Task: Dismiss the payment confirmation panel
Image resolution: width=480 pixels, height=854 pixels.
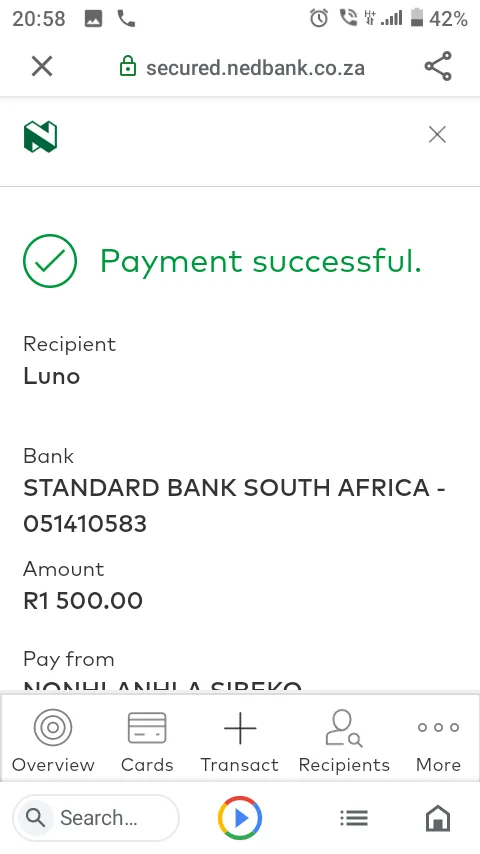Action: (x=437, y=134)
